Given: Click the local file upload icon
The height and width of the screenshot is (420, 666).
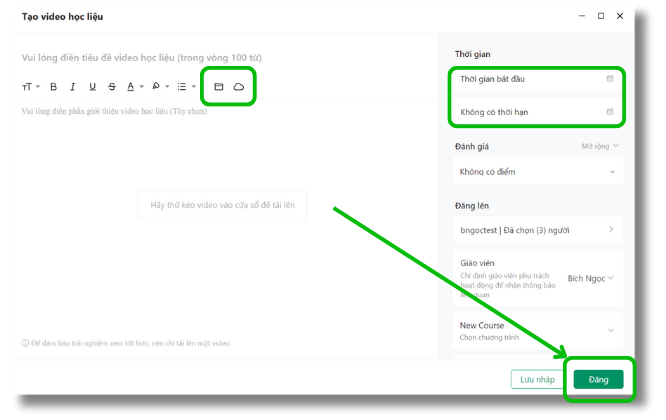Looking at the screenshot, I should click(x=219, y=87).
